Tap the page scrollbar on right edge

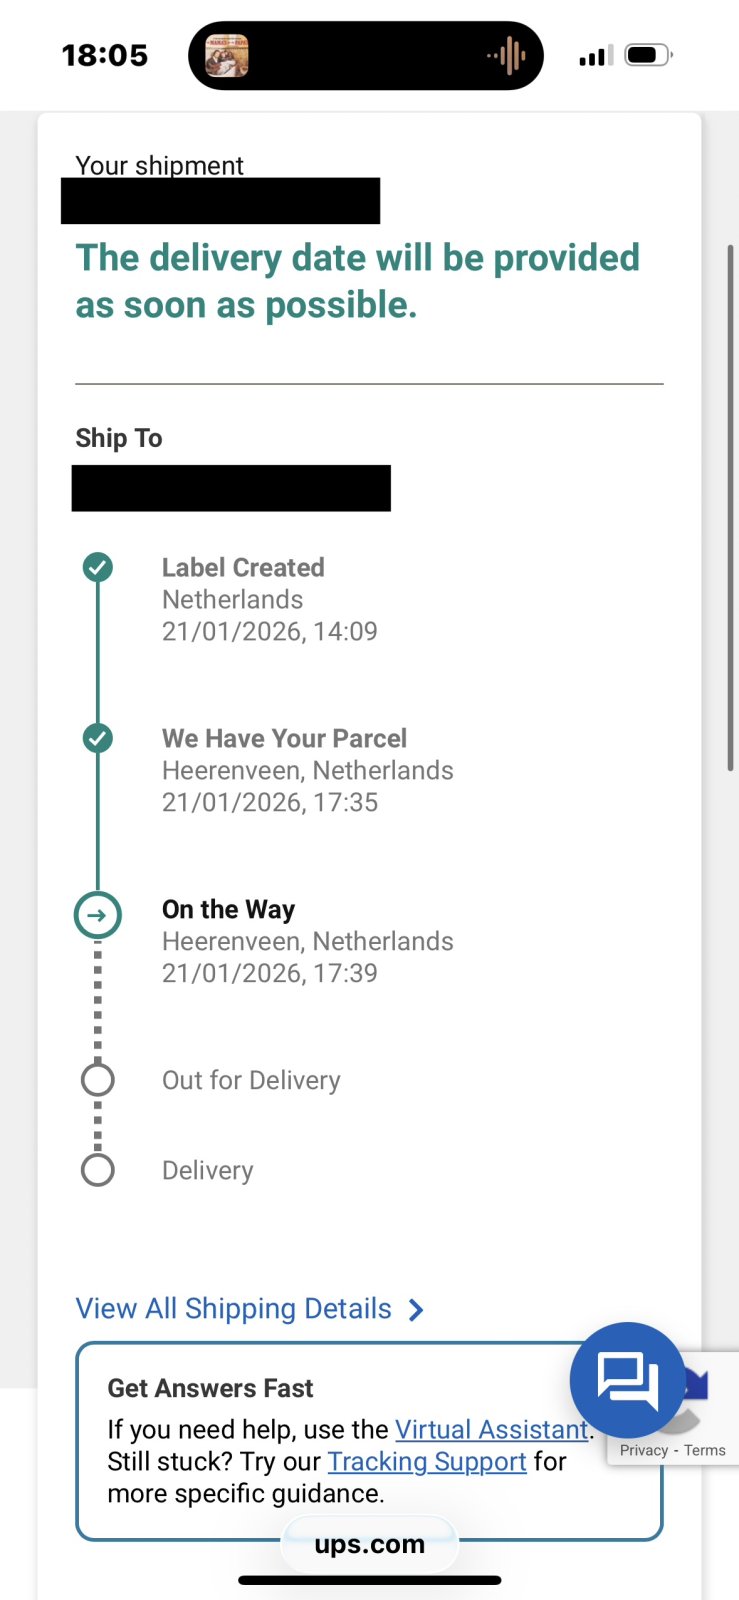(x=731, y=506)
